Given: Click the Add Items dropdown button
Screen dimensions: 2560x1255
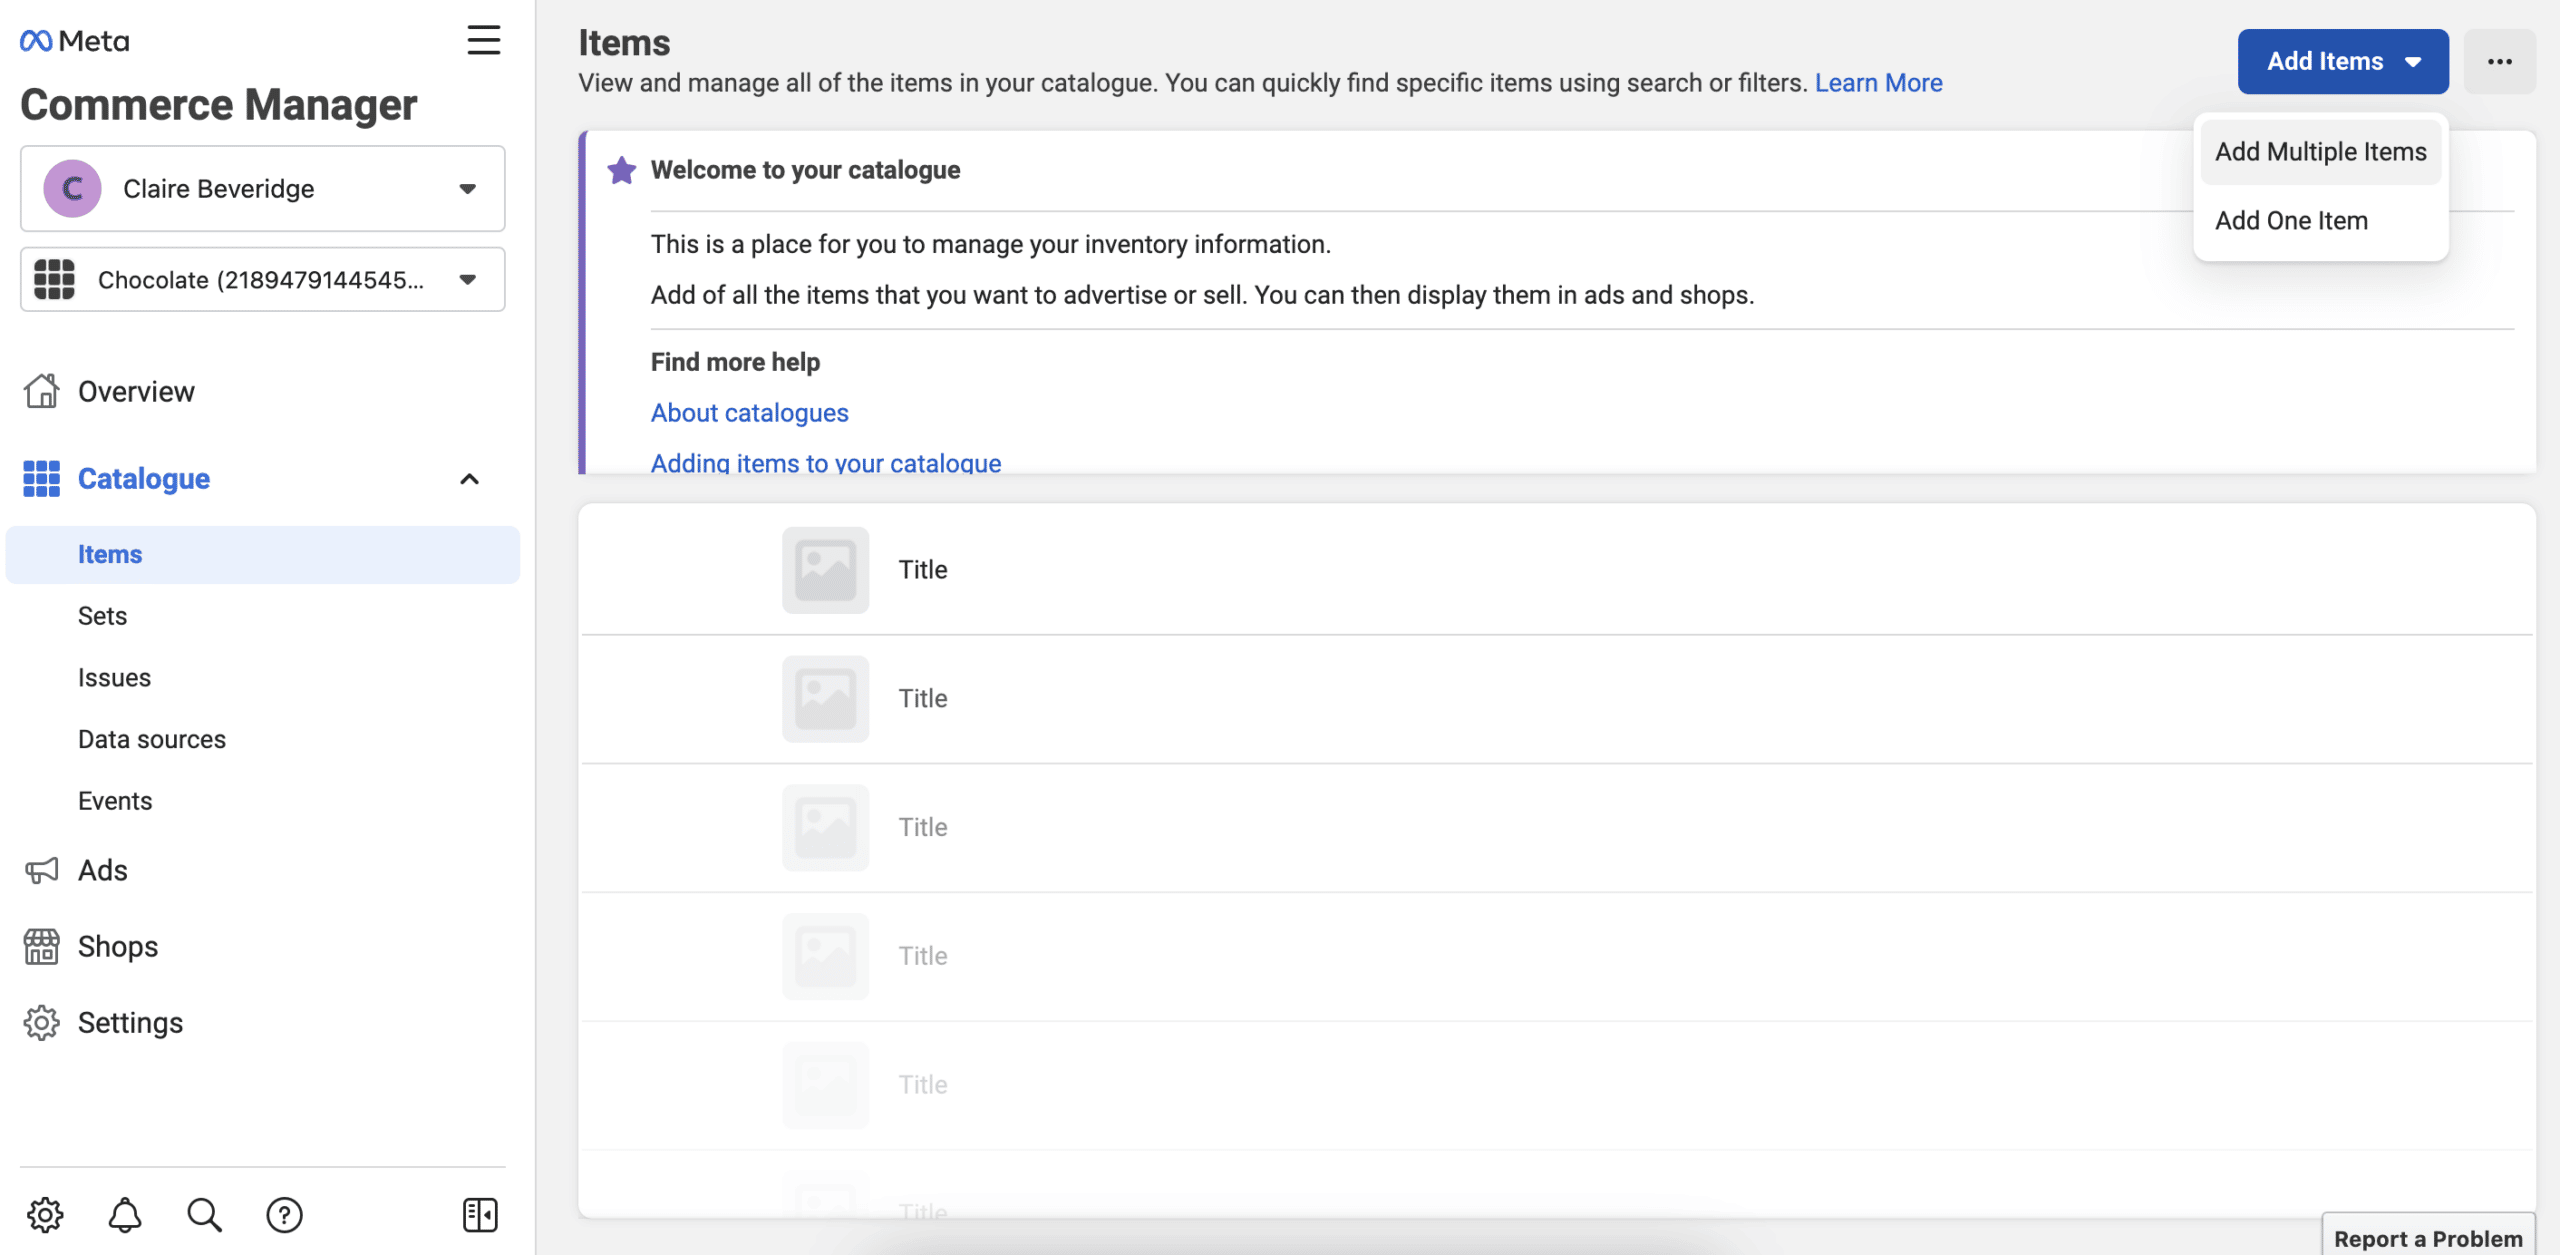Looking at the screenshot, I should [x=2343, y=61].
